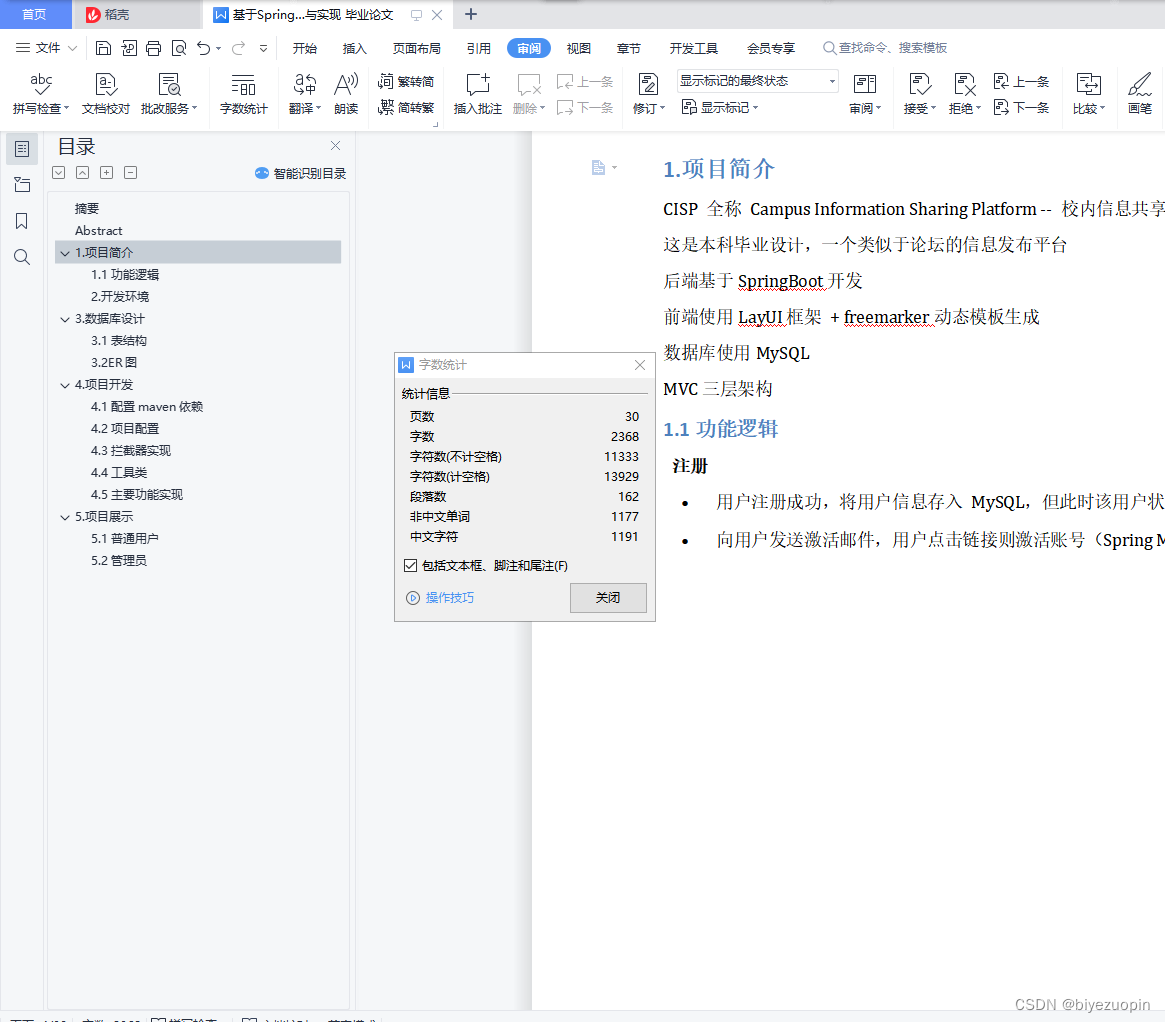Insert a comment with 插入批注
Image resolution: width=1165 pixels, height=1022 pixels.
[477, 93]
